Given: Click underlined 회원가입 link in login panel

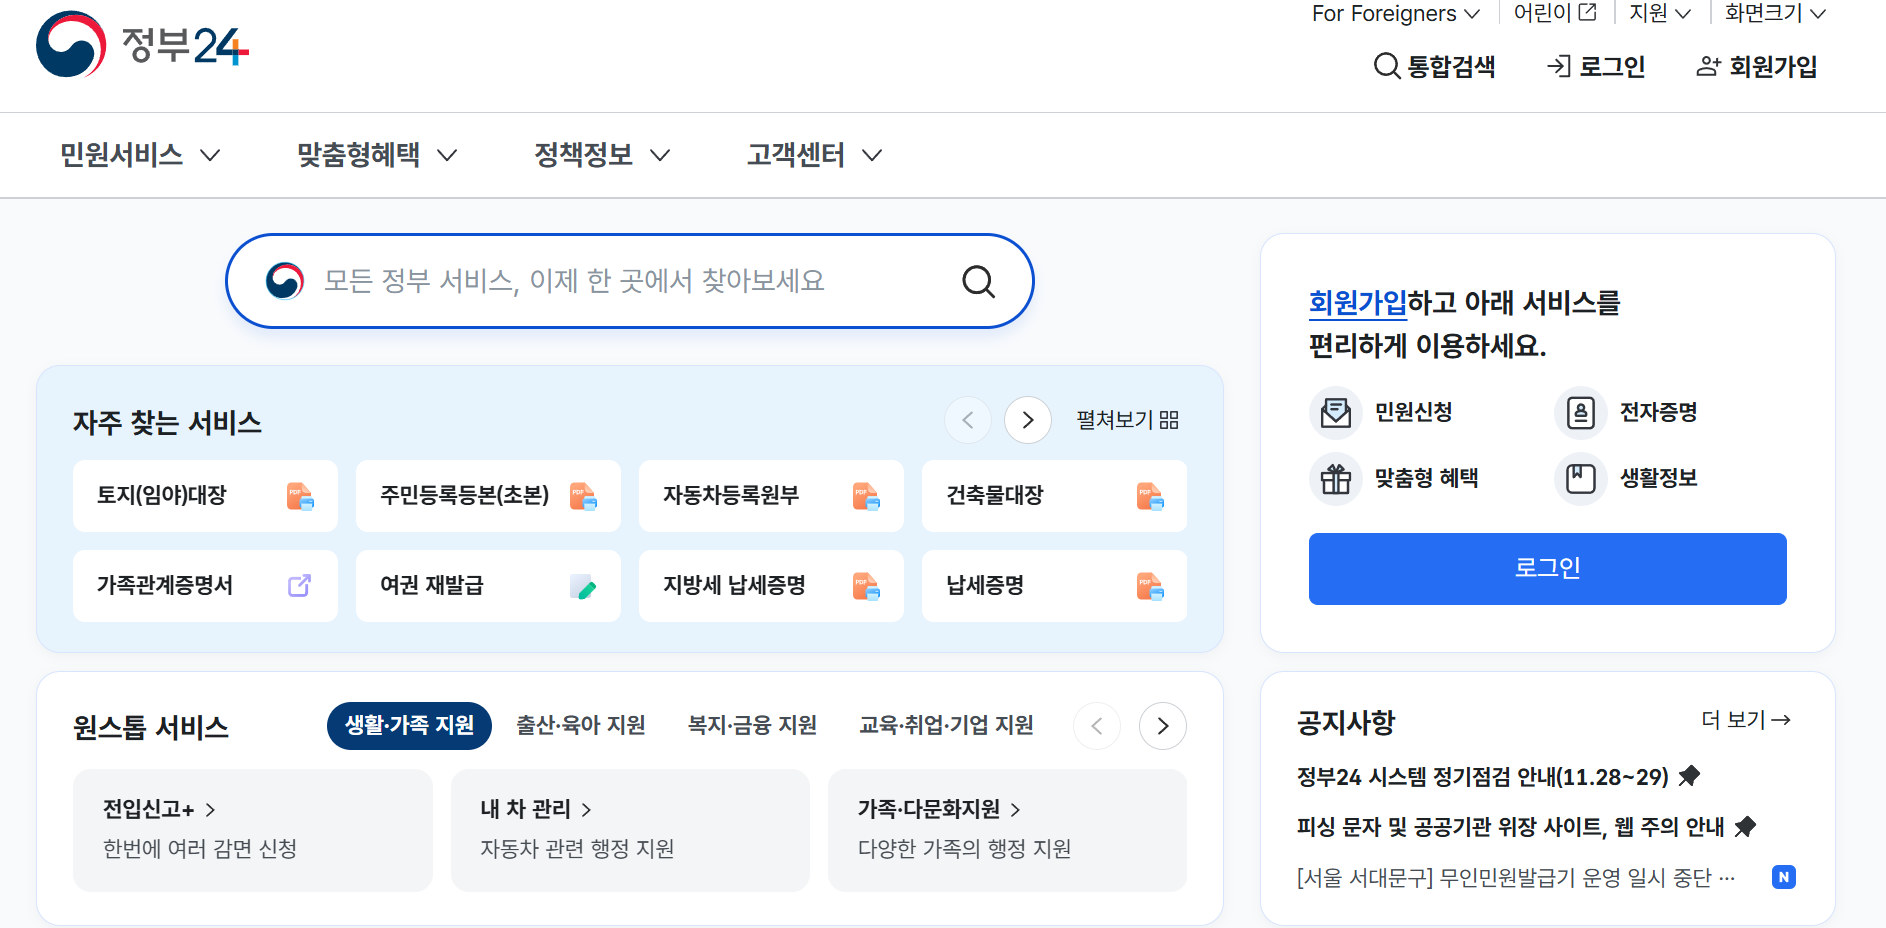Looking at the screenshot, I should click(1358, 303).
